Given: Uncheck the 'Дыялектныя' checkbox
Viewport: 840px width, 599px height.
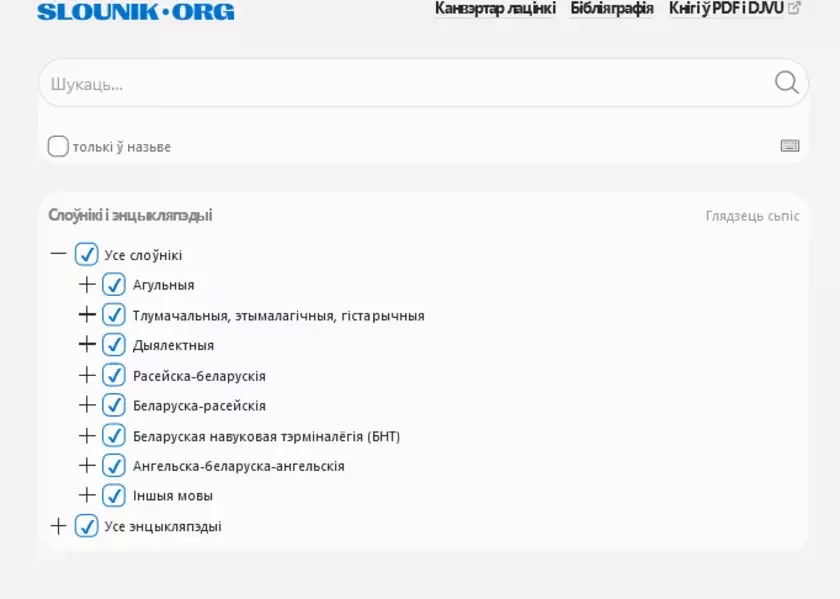Looking at the screenshot, I should tap(114, 345).
